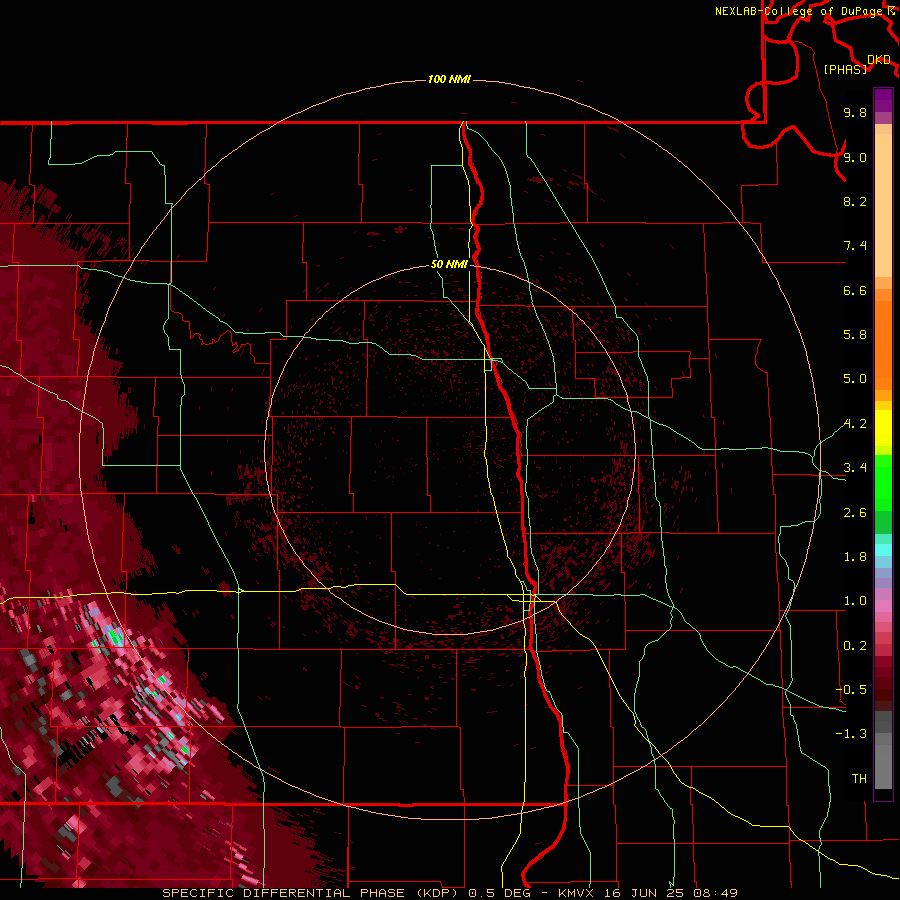The image size is (900, 900).
Task: Click the '16 JUN 25' date text
Action: tap(643, 893)
